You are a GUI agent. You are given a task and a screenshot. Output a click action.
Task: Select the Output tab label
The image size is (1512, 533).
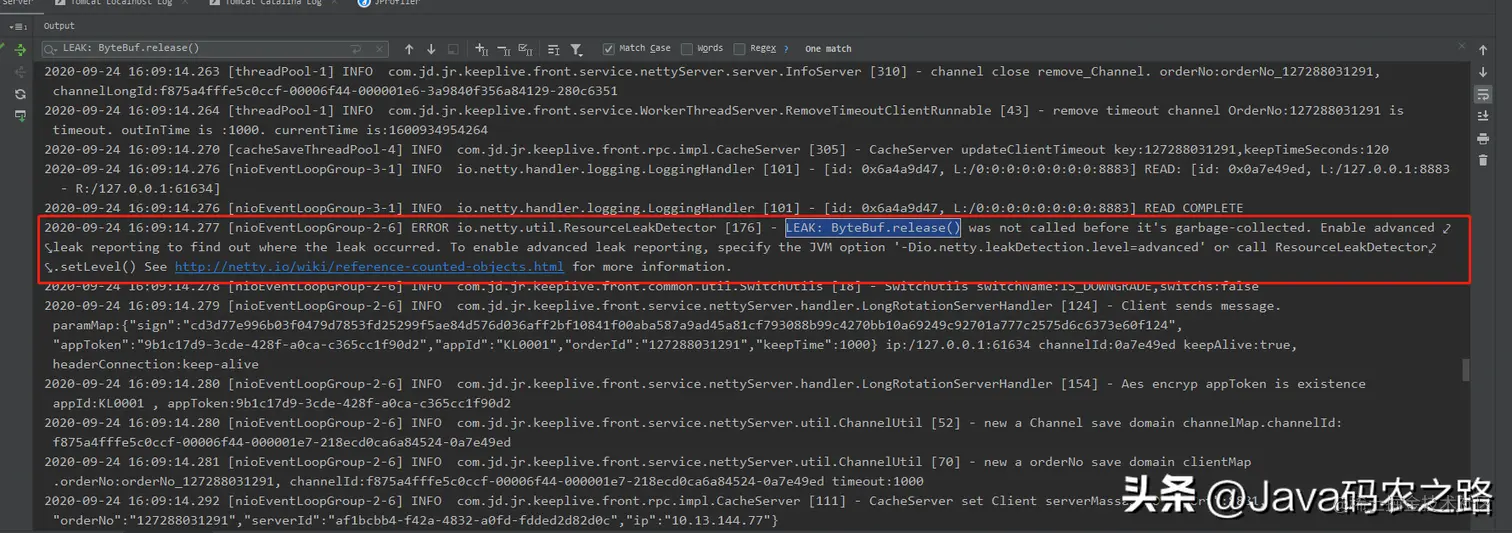pos(59,26)
